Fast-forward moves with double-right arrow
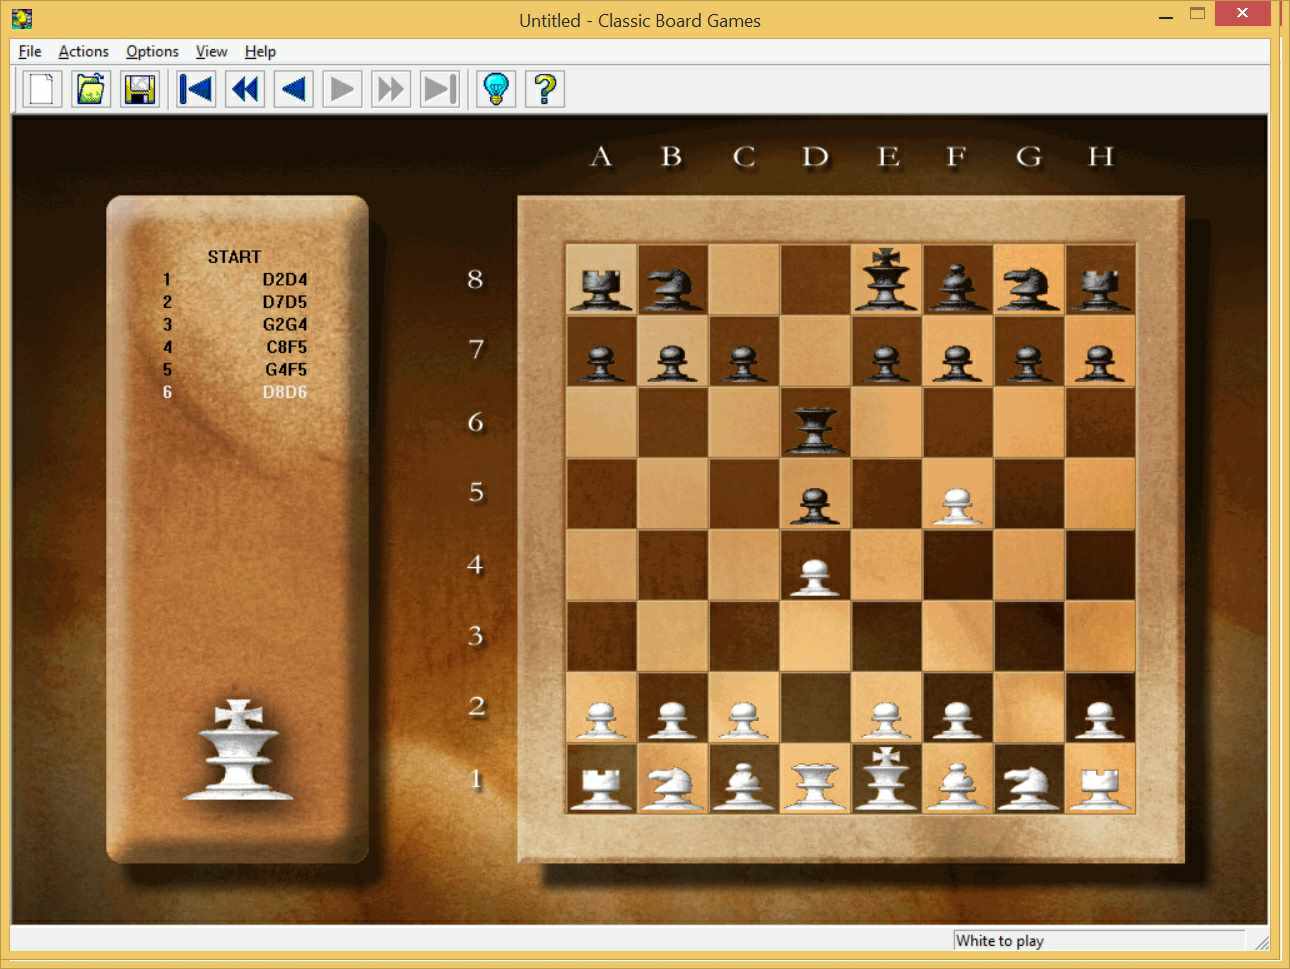 point(391,90)
